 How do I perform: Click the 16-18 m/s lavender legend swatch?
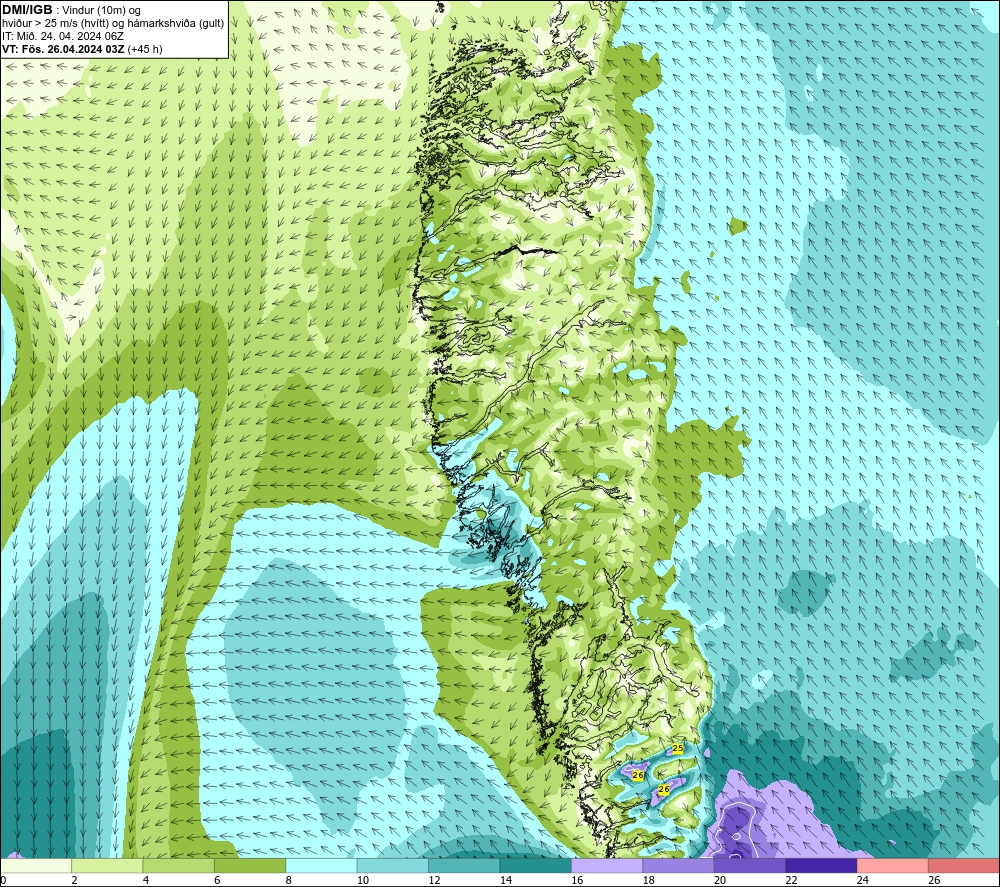point(607,865)
